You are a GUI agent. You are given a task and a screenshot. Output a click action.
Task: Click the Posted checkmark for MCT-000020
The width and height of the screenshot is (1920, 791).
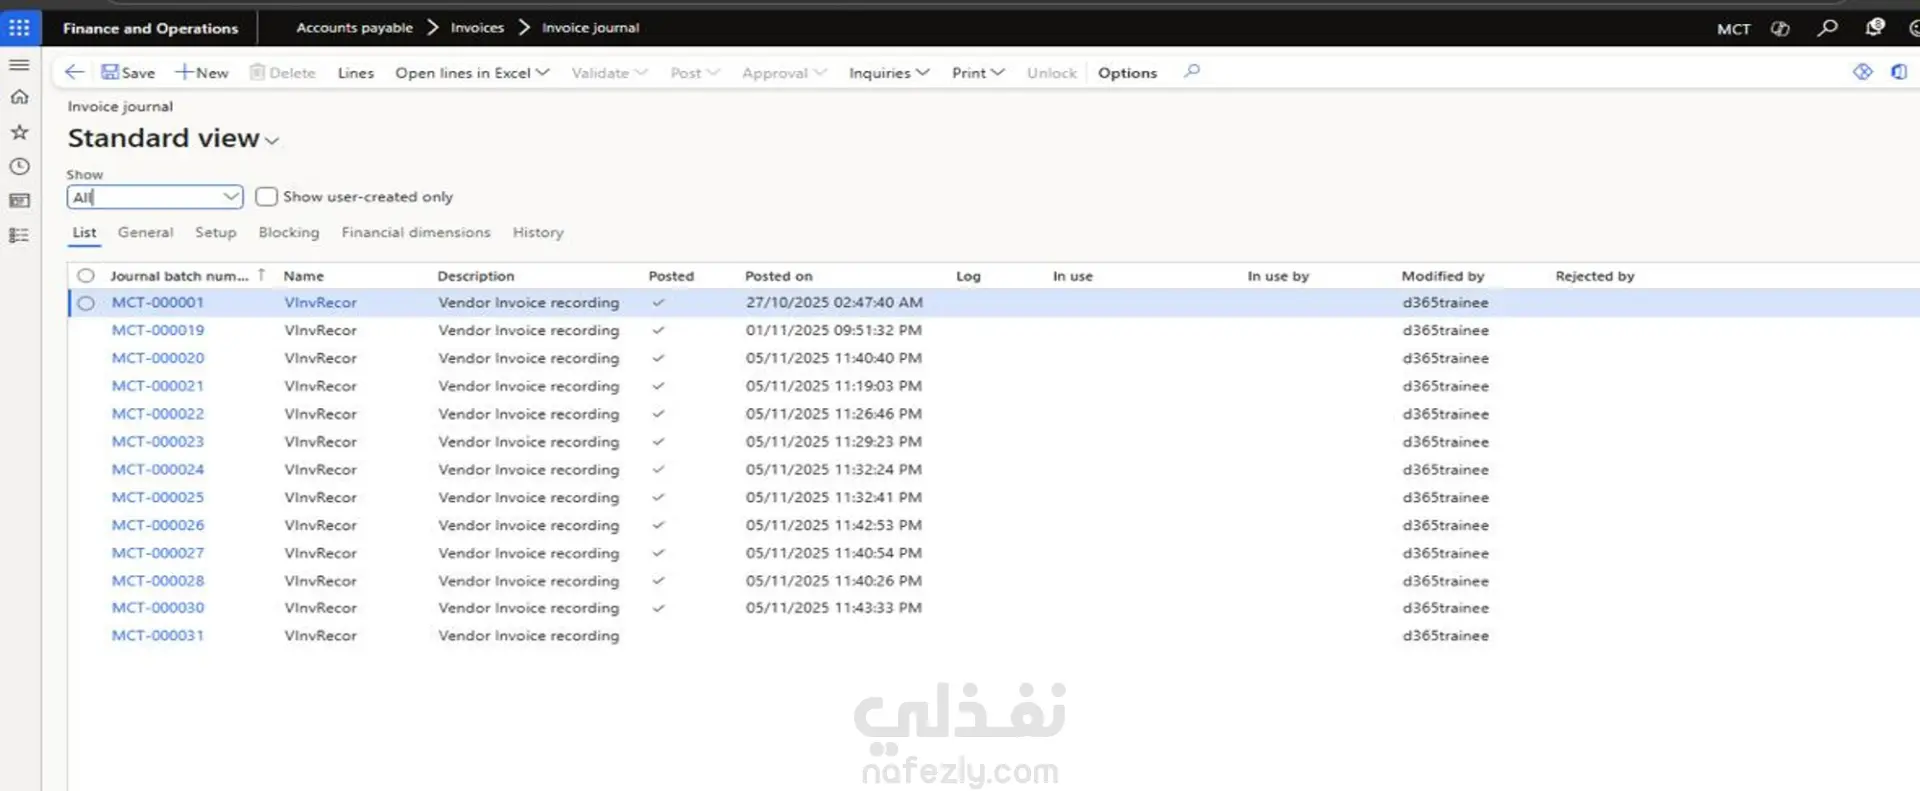(658, 358)
